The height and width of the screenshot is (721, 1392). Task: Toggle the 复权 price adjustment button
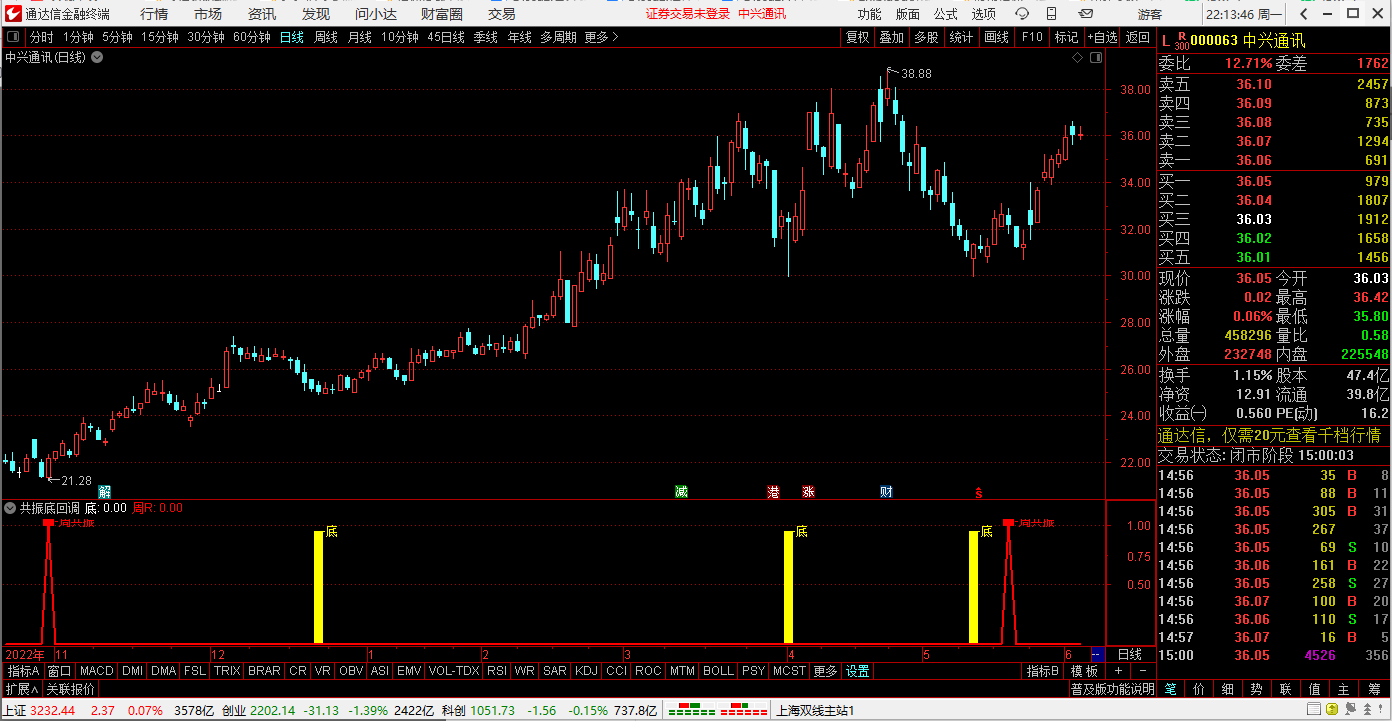click(858, 37)
